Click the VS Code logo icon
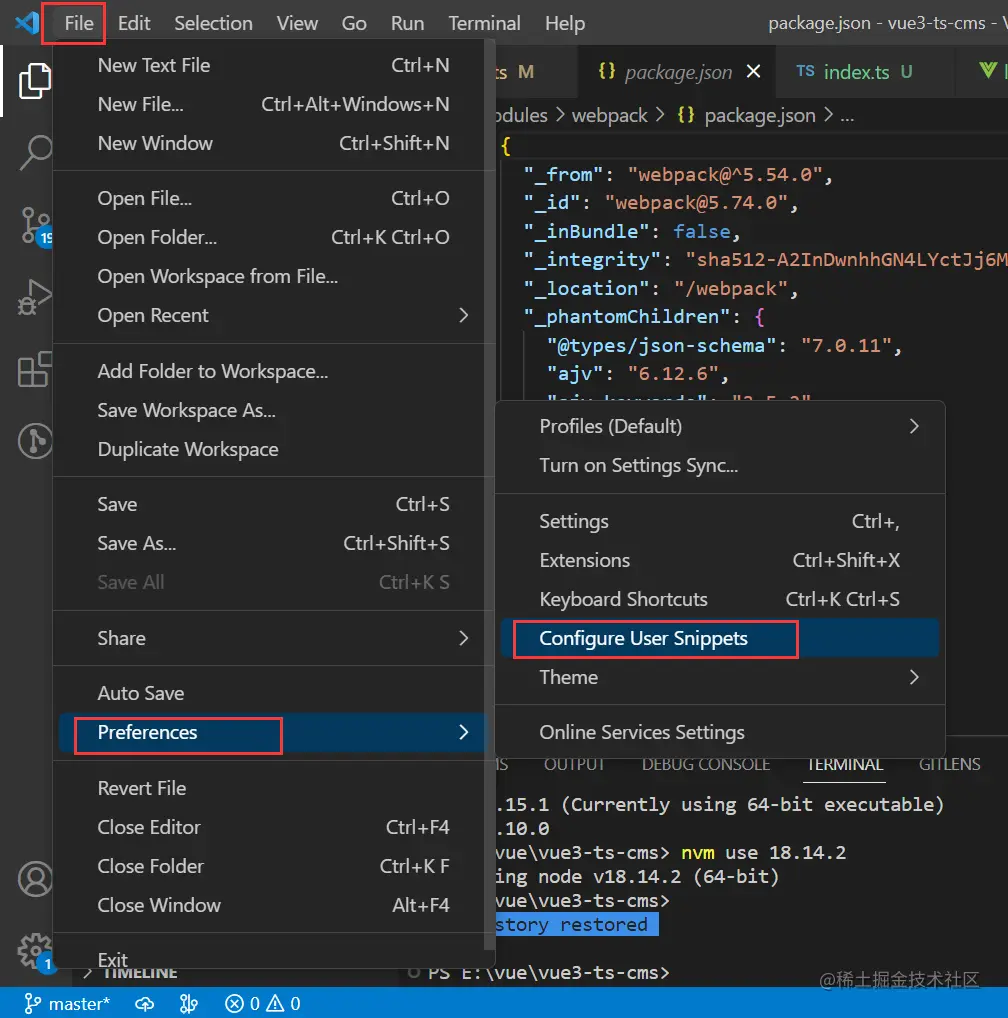Screen dimensions: 1008x1018 [27, 23]
